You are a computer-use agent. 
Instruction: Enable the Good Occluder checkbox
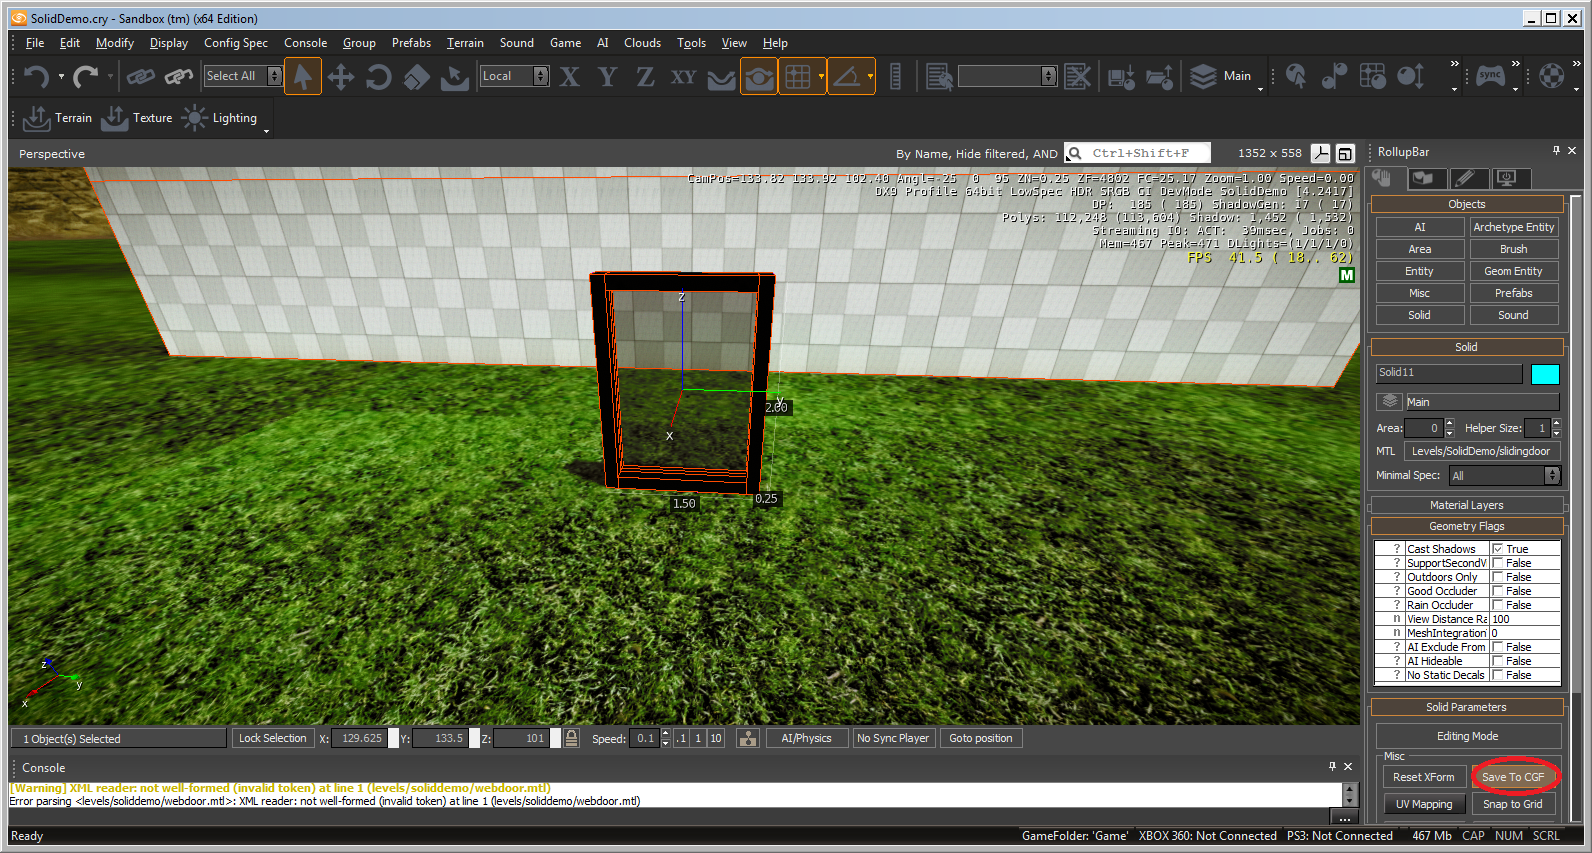(x=1498, y=591)
